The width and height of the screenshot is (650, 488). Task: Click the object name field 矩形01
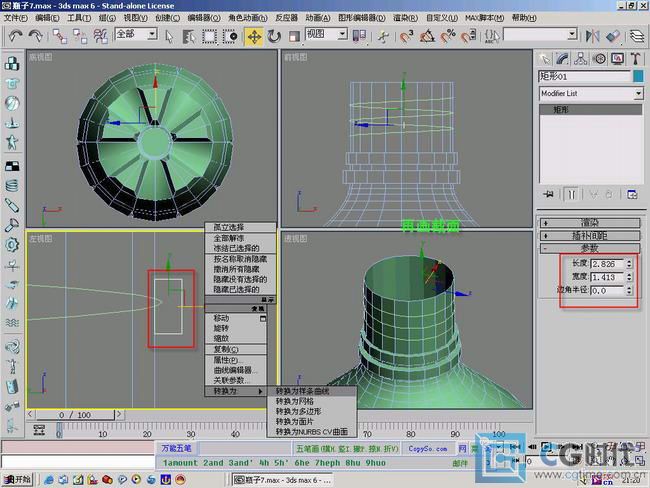tap(584, 76)
